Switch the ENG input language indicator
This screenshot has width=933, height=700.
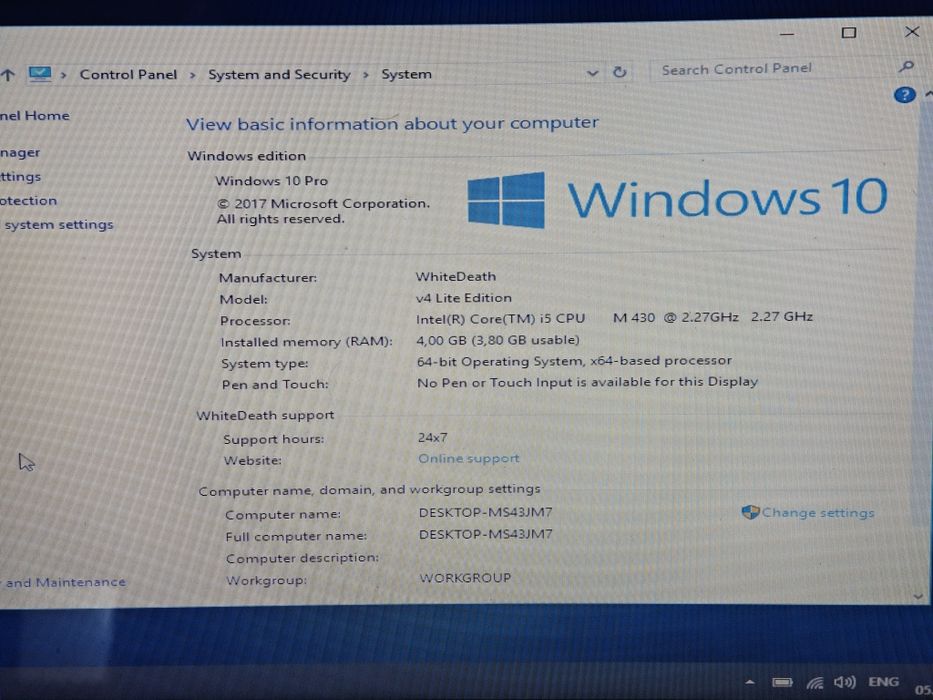tap(883, 682)
